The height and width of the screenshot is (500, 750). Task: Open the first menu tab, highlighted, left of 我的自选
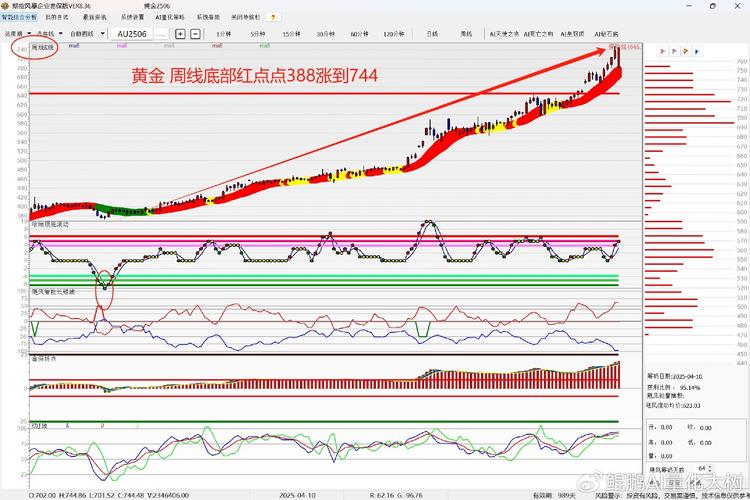[19, 17]
